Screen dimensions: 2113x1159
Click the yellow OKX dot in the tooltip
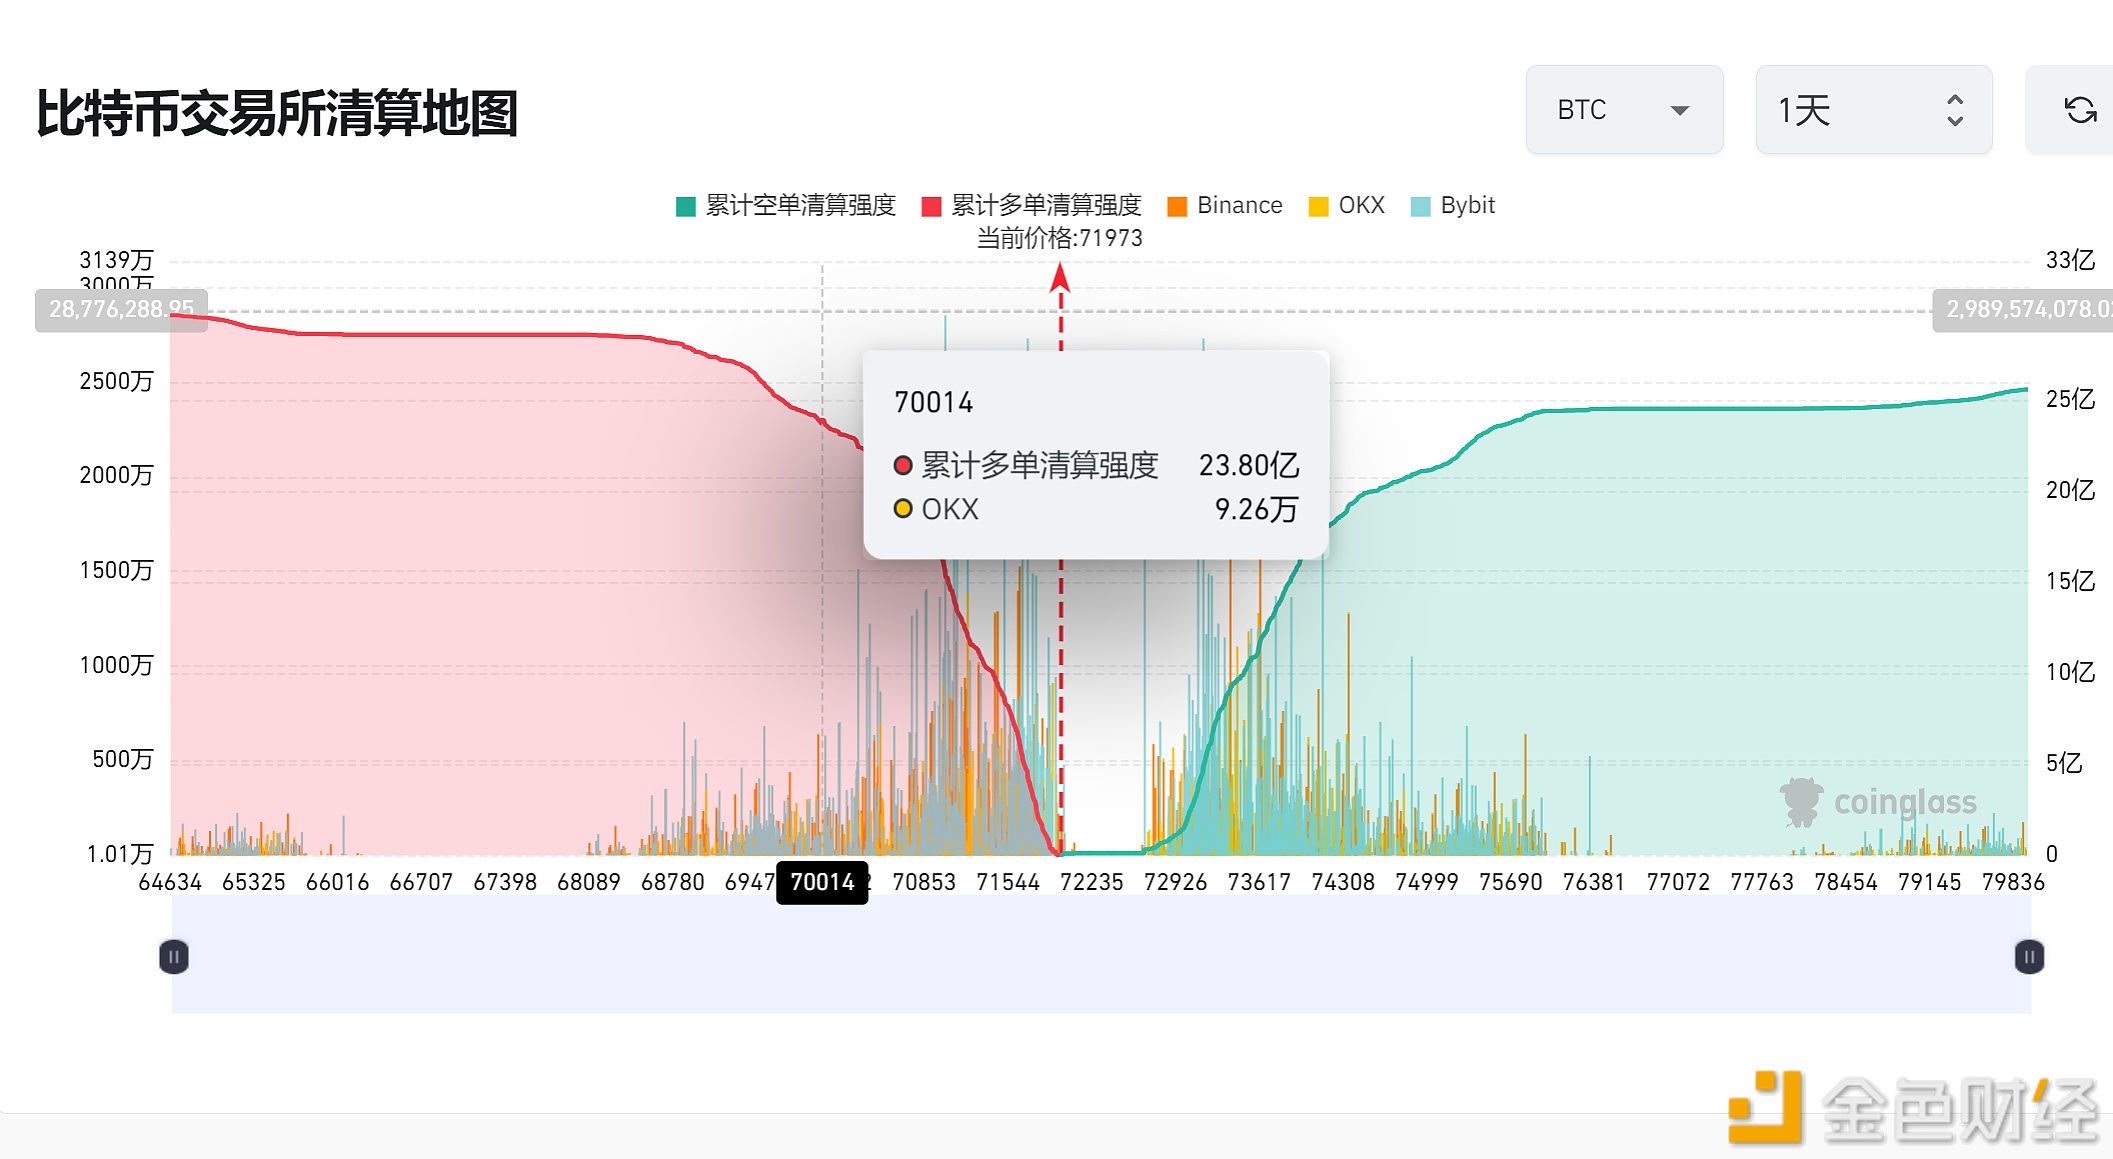tap(903, 509)
